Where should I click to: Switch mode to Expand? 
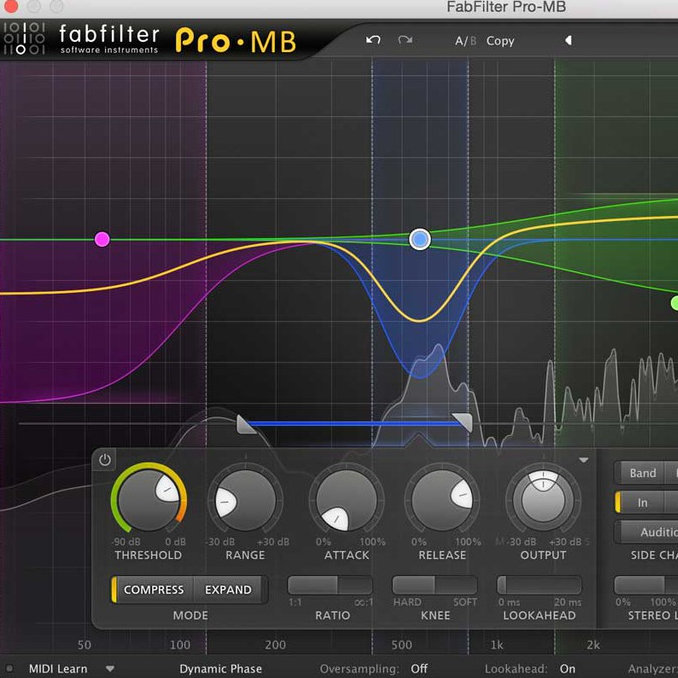[x=228, y=590]
